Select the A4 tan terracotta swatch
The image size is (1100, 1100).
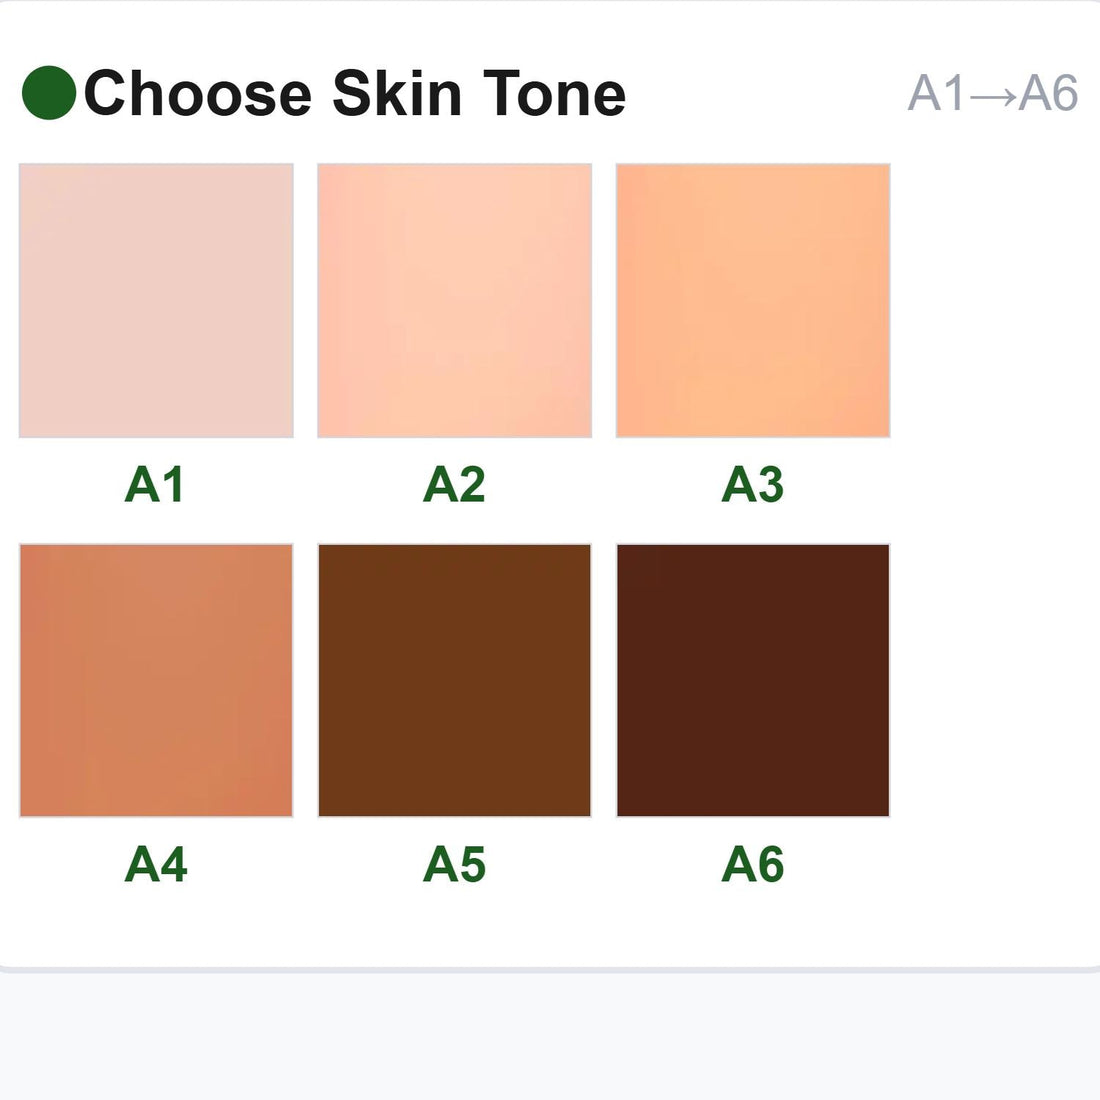(x=156, y=680)
